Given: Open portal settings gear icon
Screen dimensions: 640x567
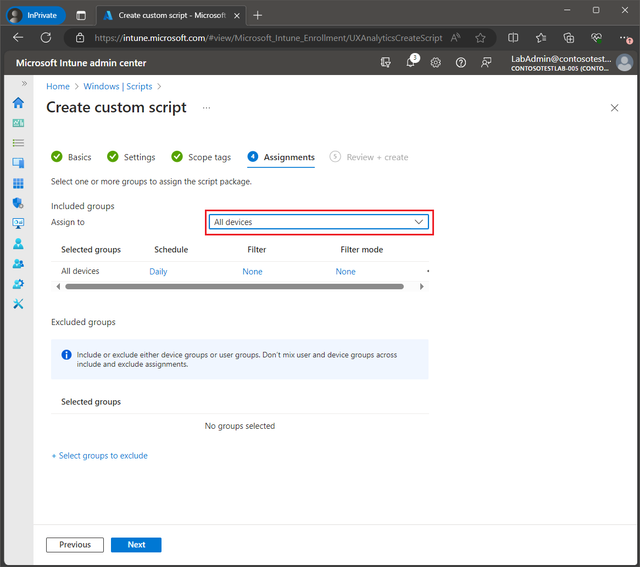Looking at the screenshot, I should pos(436,62).
